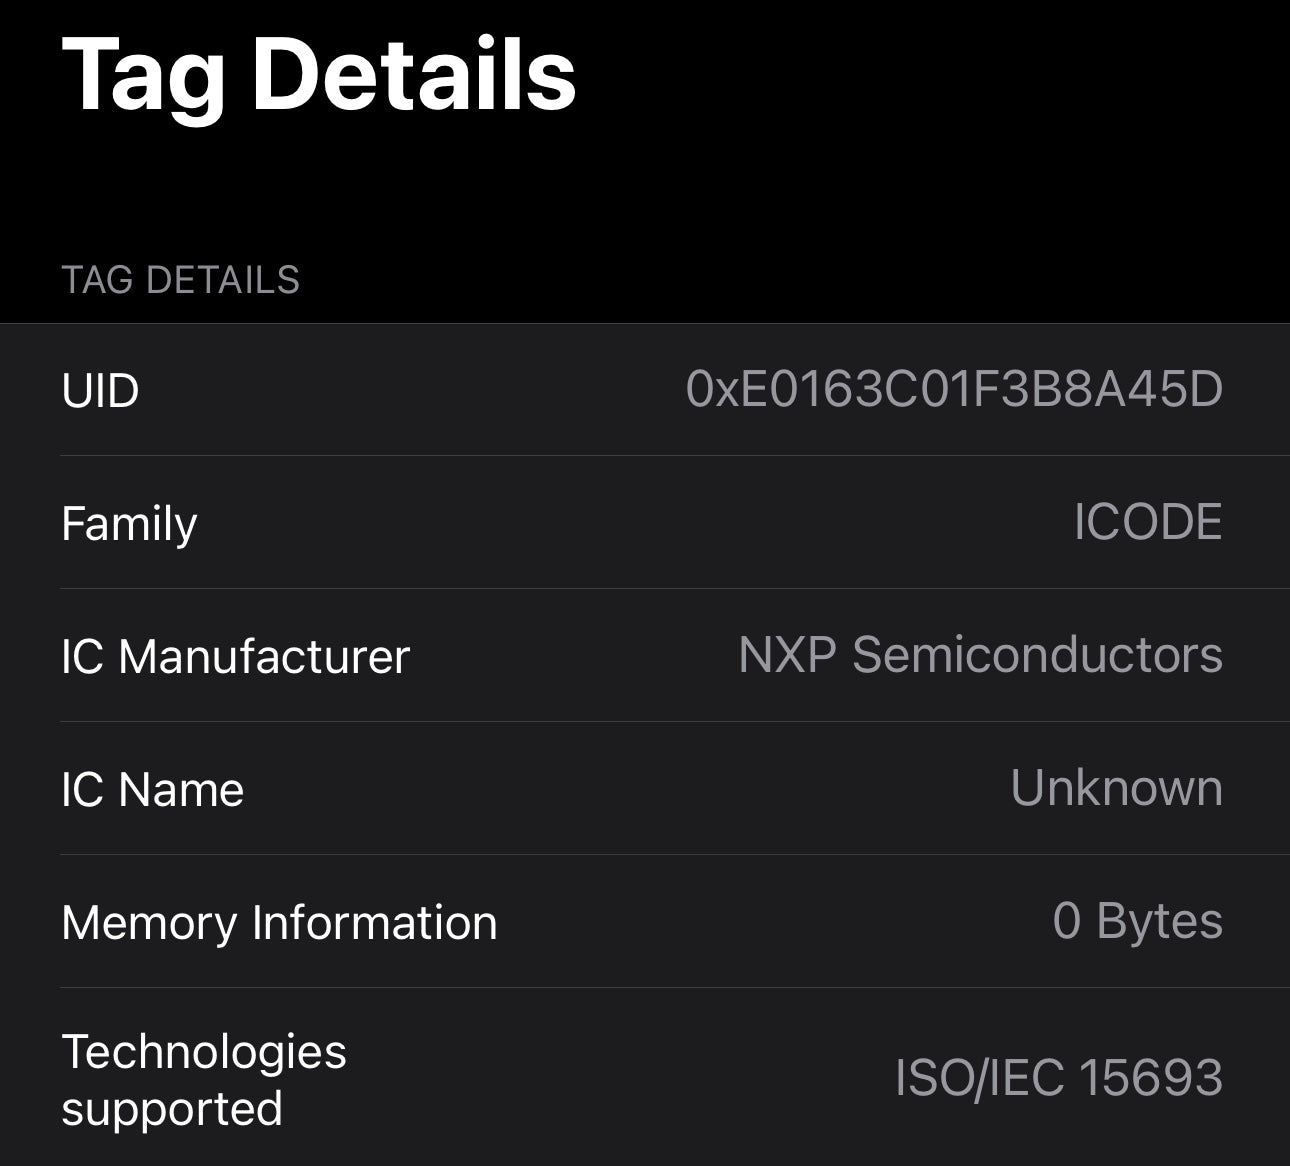Tap the word "Semiconductors" in manufacturer value

coord(1037,656)
